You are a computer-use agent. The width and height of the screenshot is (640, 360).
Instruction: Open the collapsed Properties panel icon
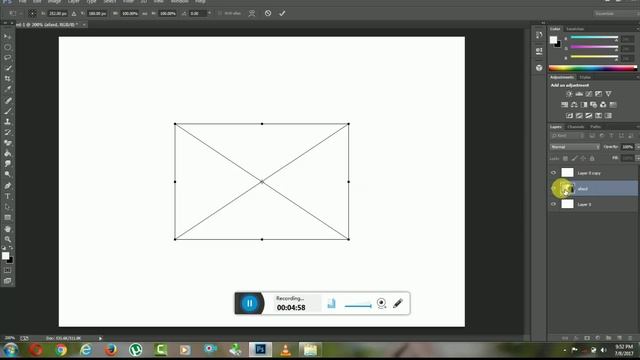click(539, 51)
